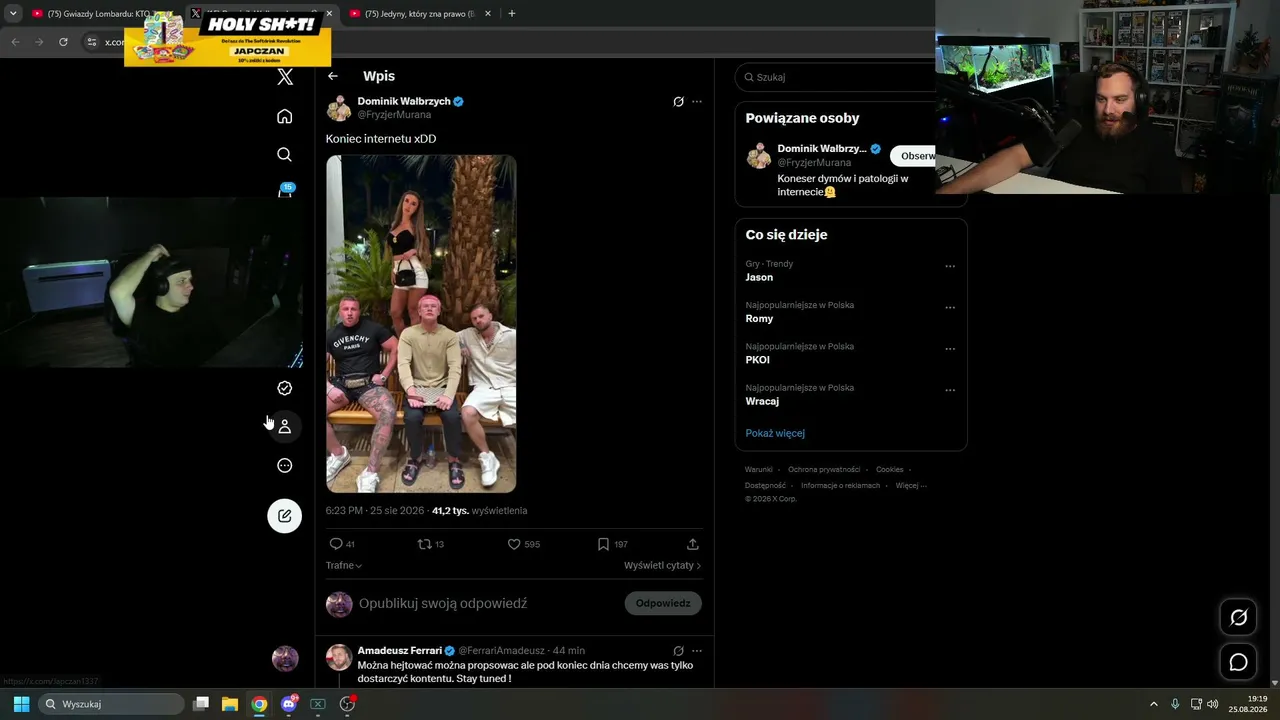Screen dimensions: 1280x720
Task: Open the Jason trending topic
Action: pyautogui.click(x=759, y=277)
